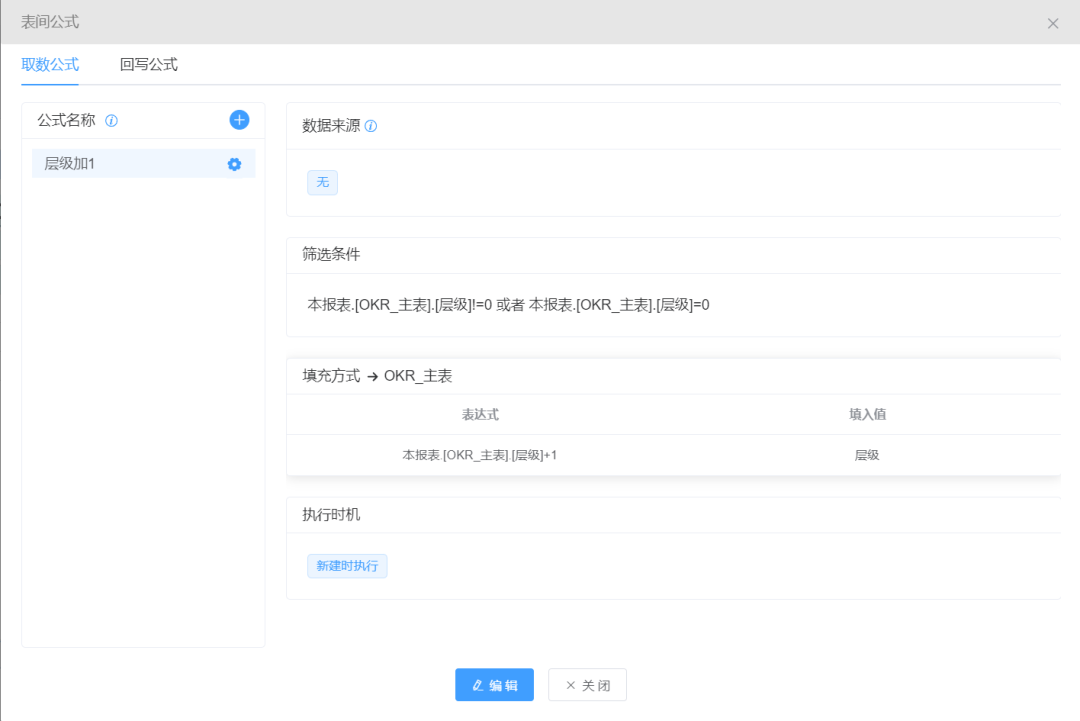Click the 筛选条件 section heading

coord(331,255)
